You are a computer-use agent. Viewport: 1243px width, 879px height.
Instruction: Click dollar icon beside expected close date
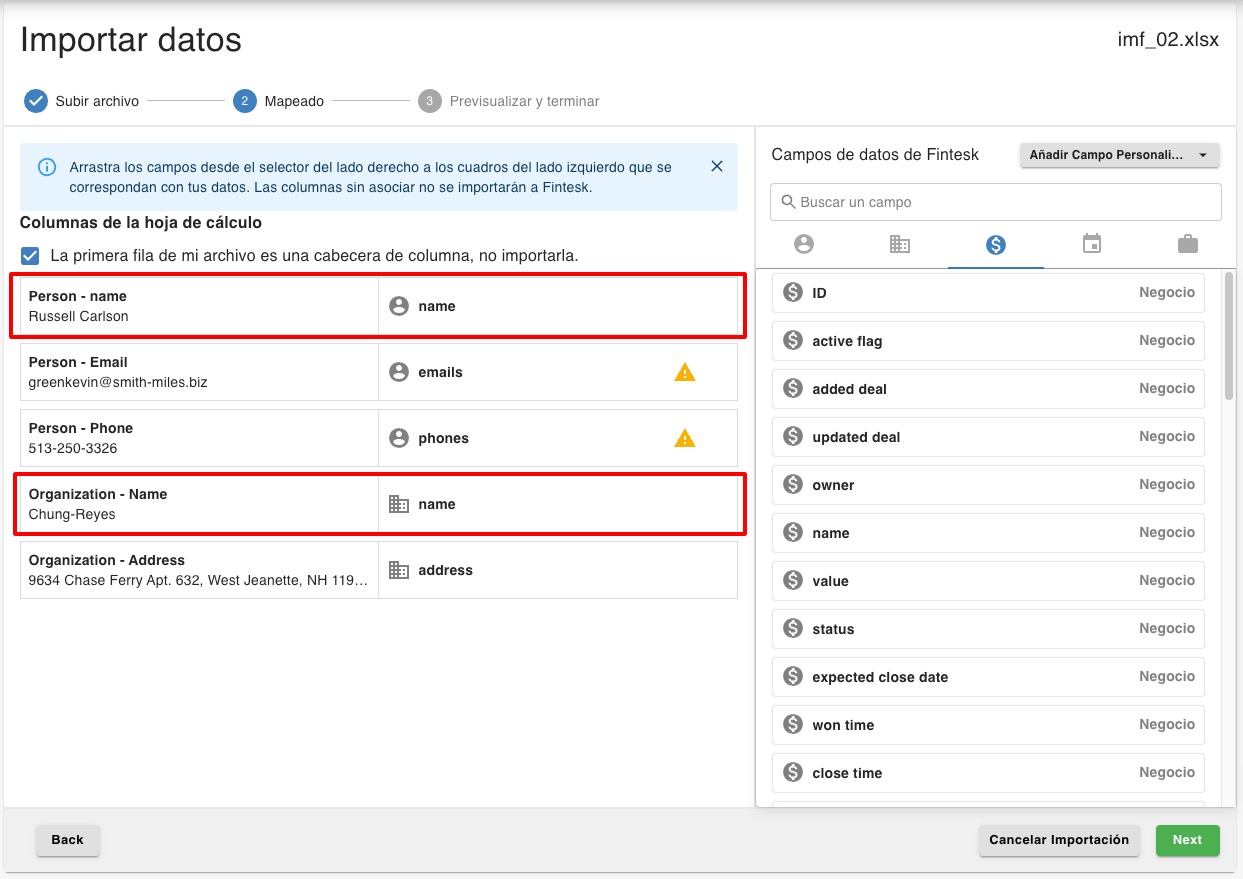tap(793, 677)
